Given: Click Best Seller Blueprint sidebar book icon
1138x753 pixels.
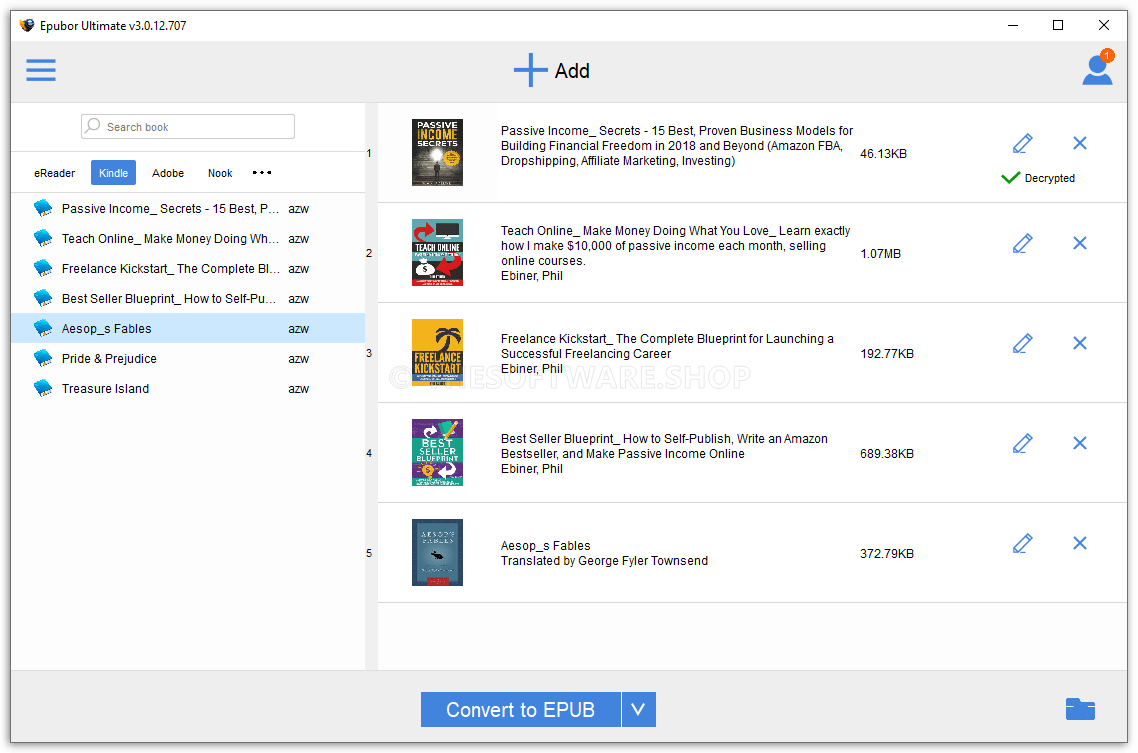Looking at the screenshot, I should [x=44, y=299].
